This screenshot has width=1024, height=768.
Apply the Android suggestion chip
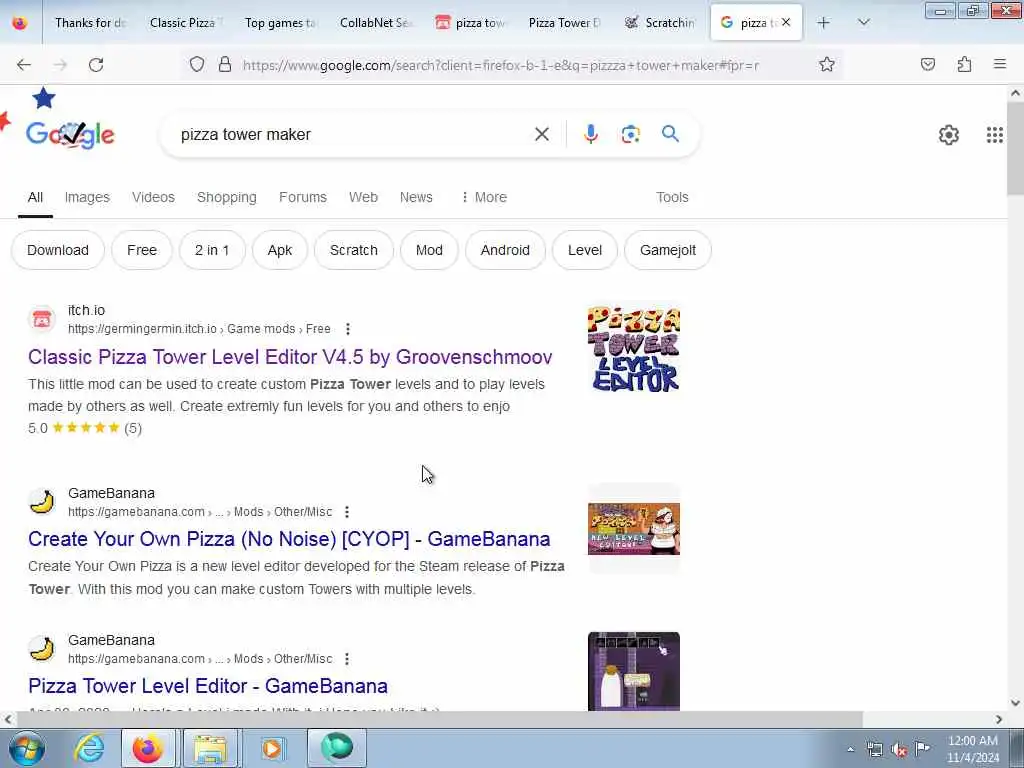505,250
